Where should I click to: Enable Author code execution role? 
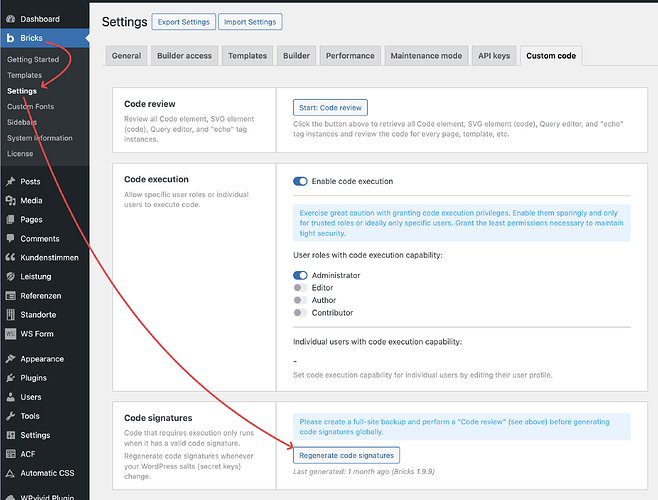[300, 300]
